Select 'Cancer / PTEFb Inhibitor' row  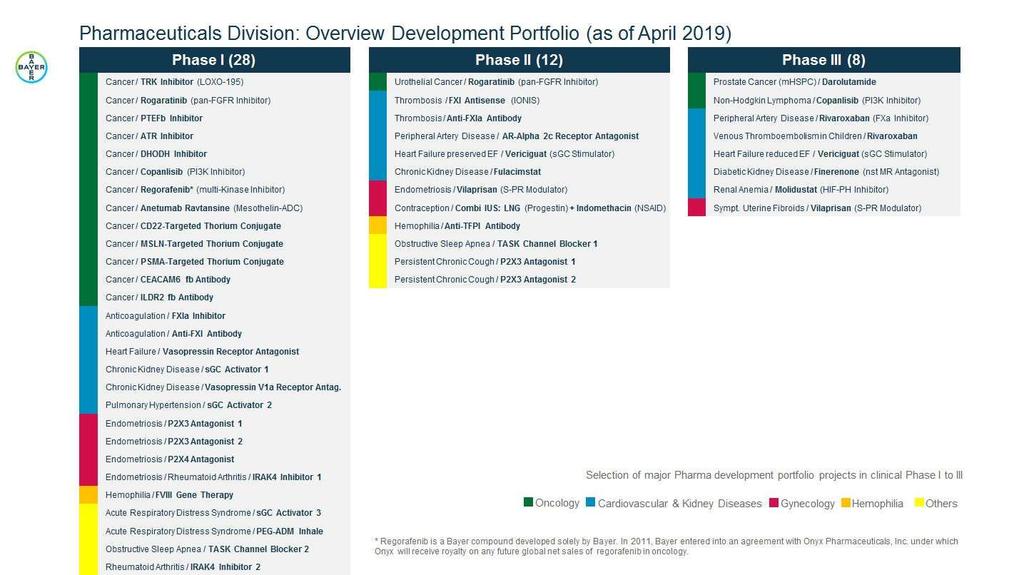214,118
